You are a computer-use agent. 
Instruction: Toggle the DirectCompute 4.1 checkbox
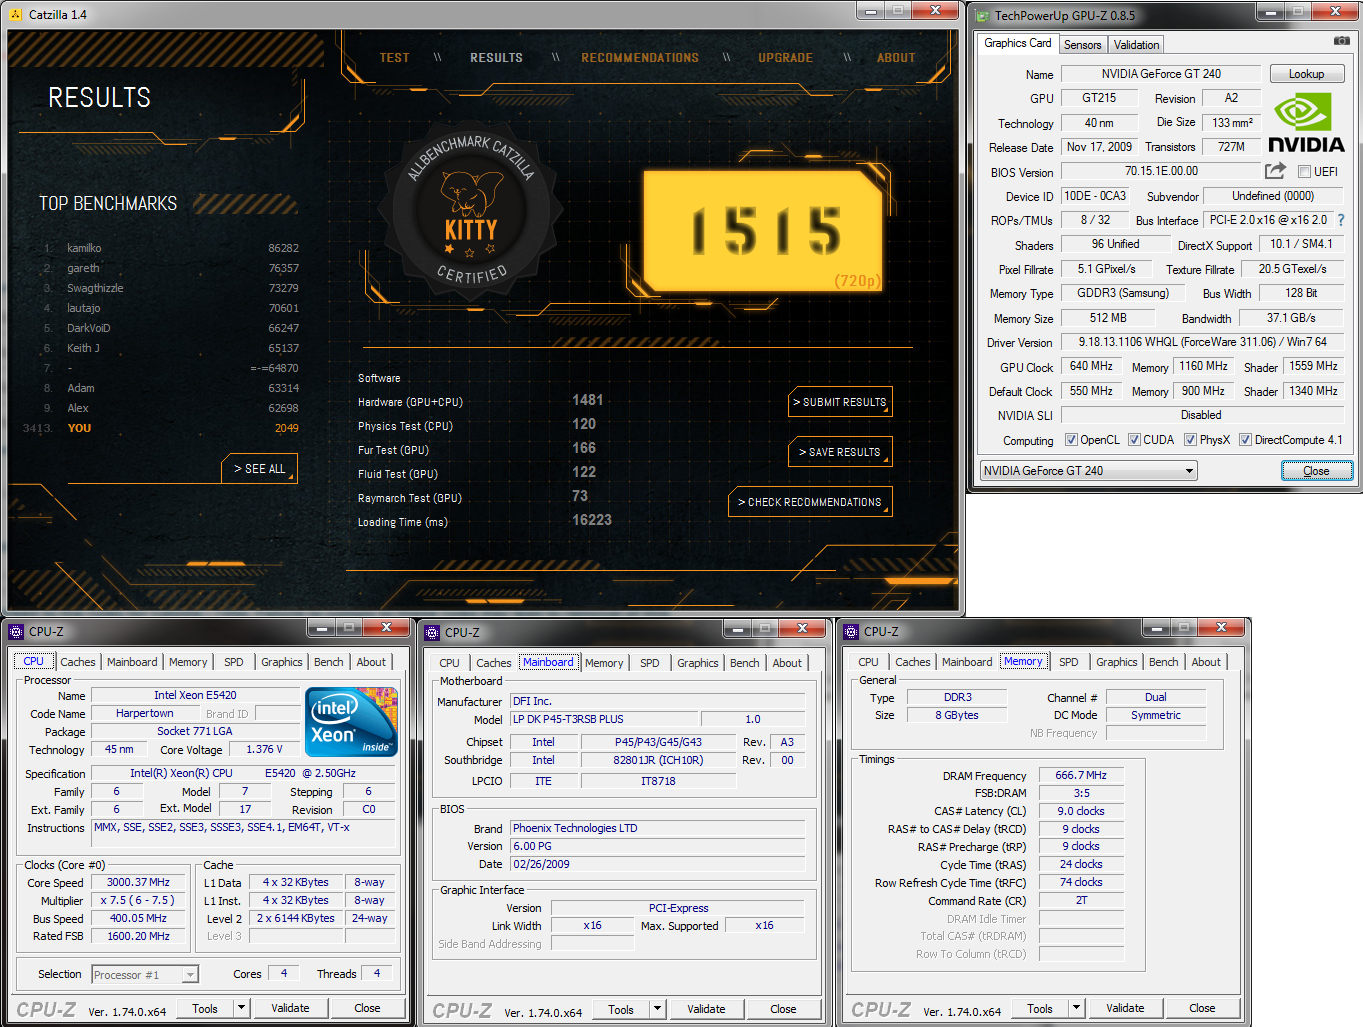point(1245,440)
